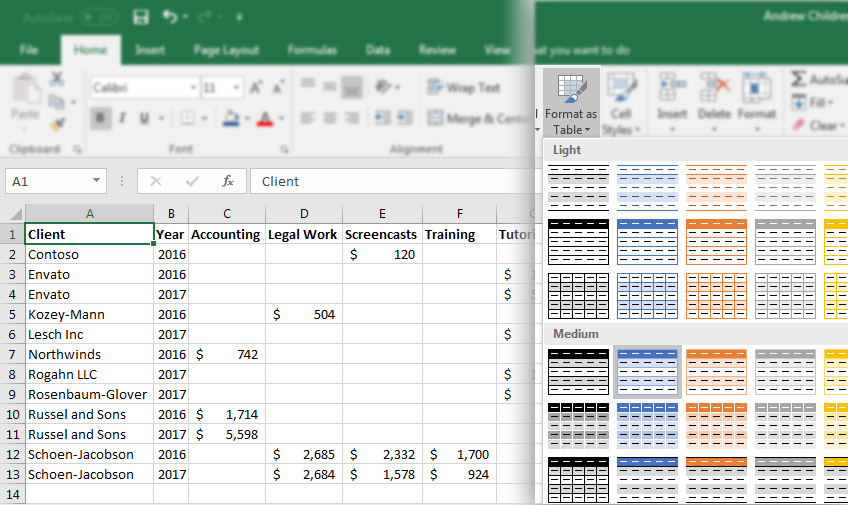Choose the blue Medium table style
The image size is (848, 505).
[647, 372]
